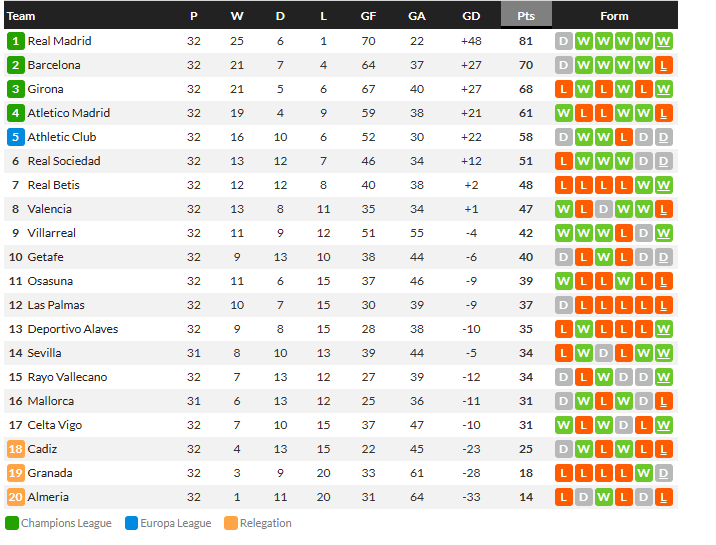Open the Sevilla team link
716x545 pixels.
click(x=44, y=353)
